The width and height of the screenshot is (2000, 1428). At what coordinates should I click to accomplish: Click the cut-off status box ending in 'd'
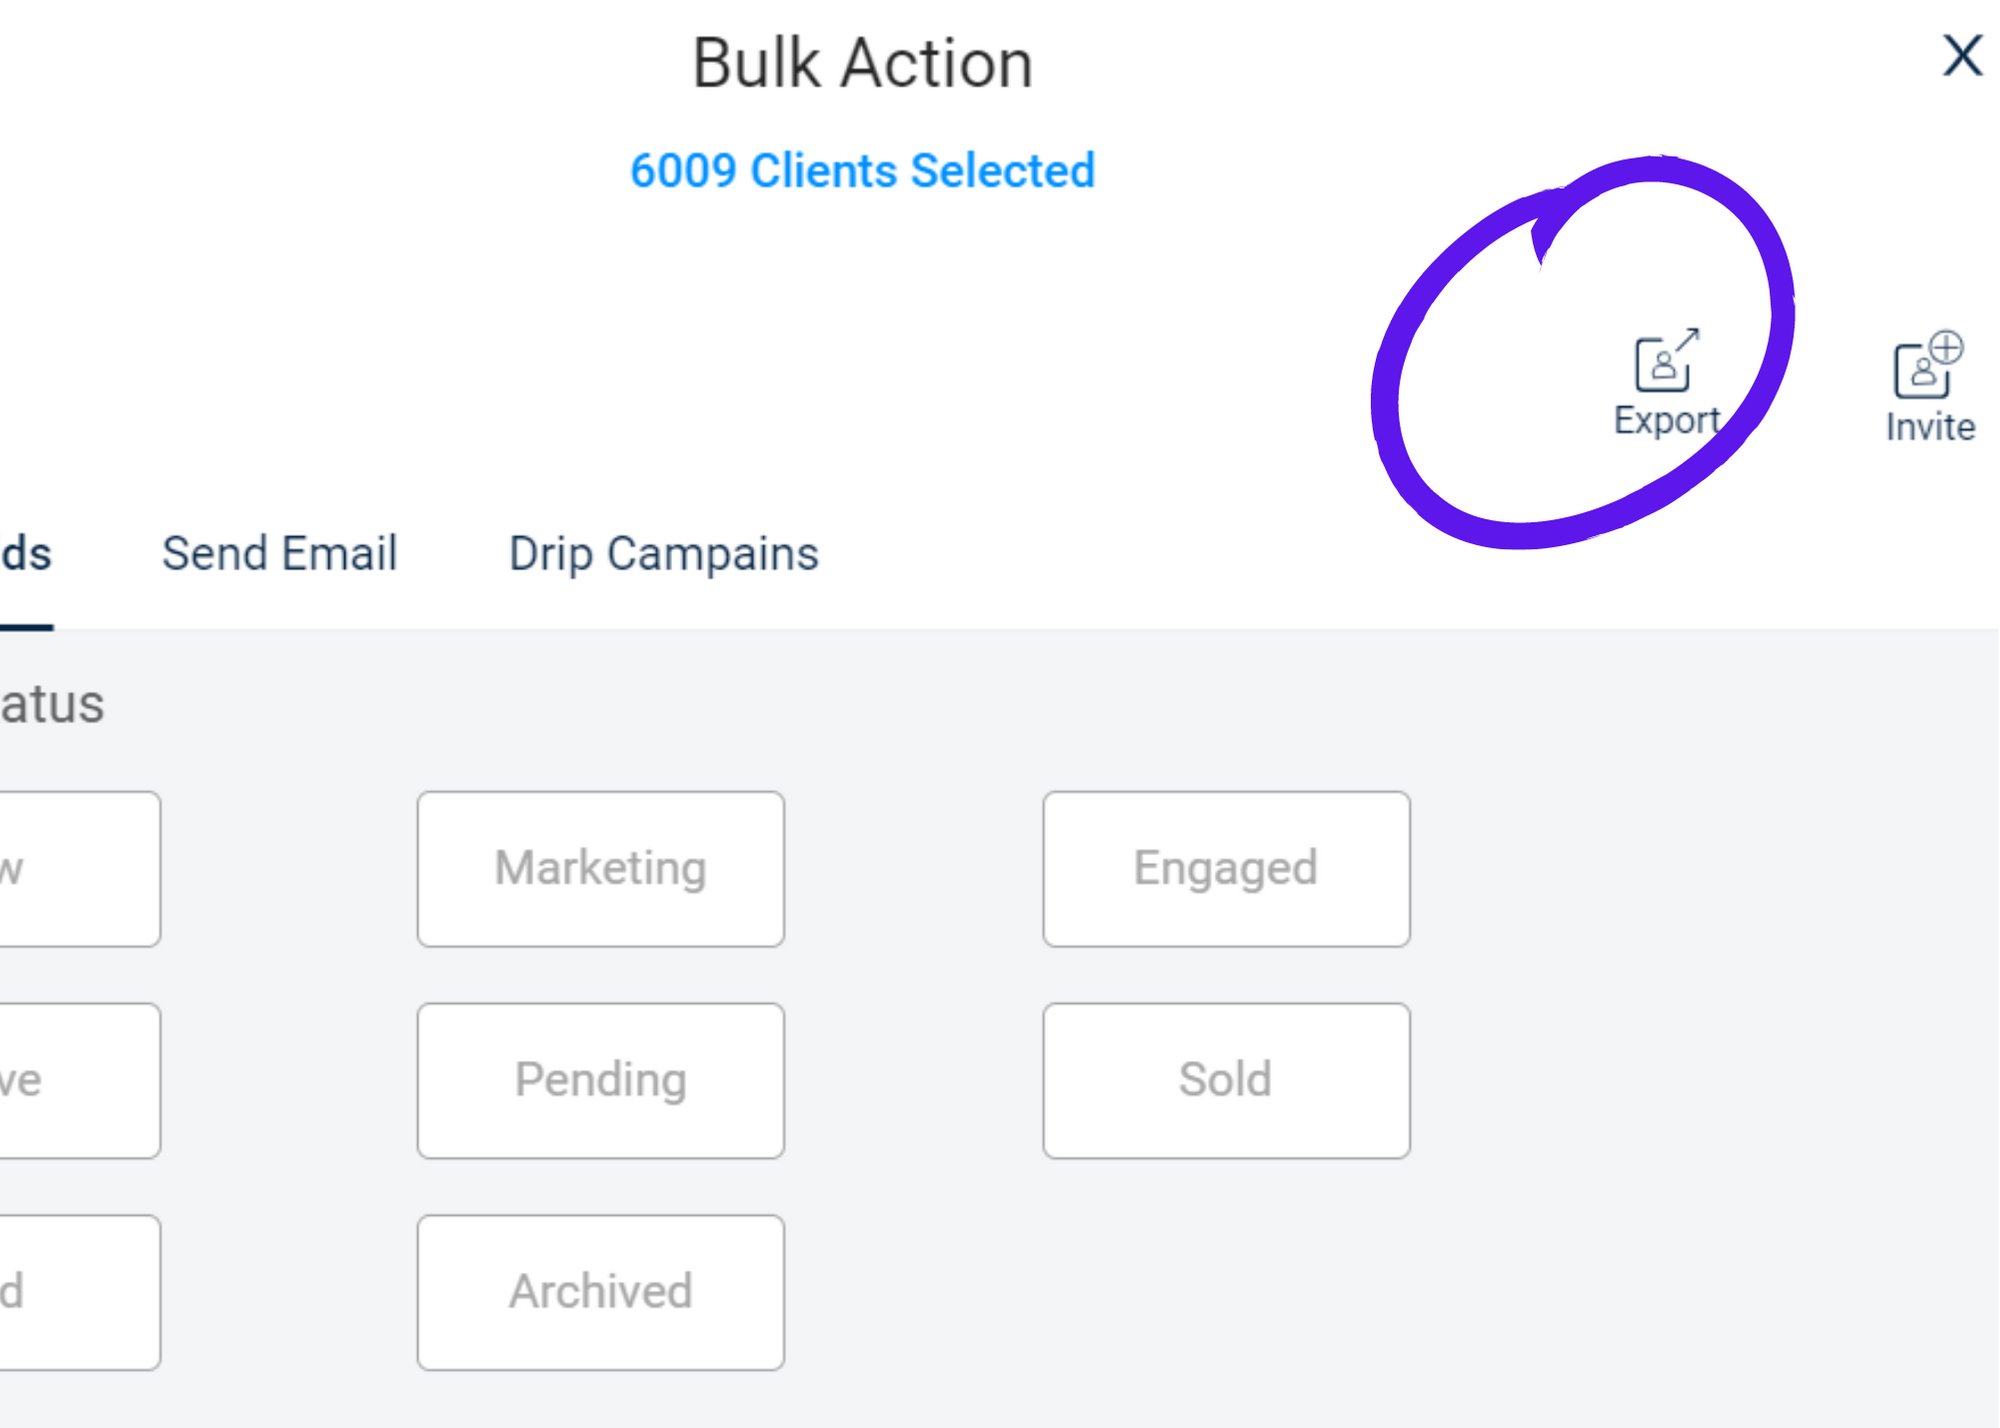coord(80,1292)
